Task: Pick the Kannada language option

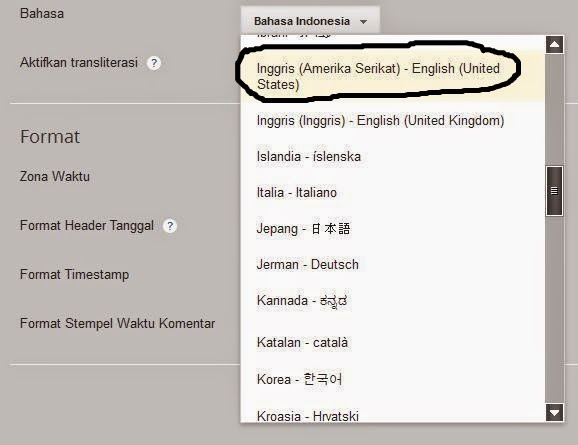Action: click(x=393, y=300)
